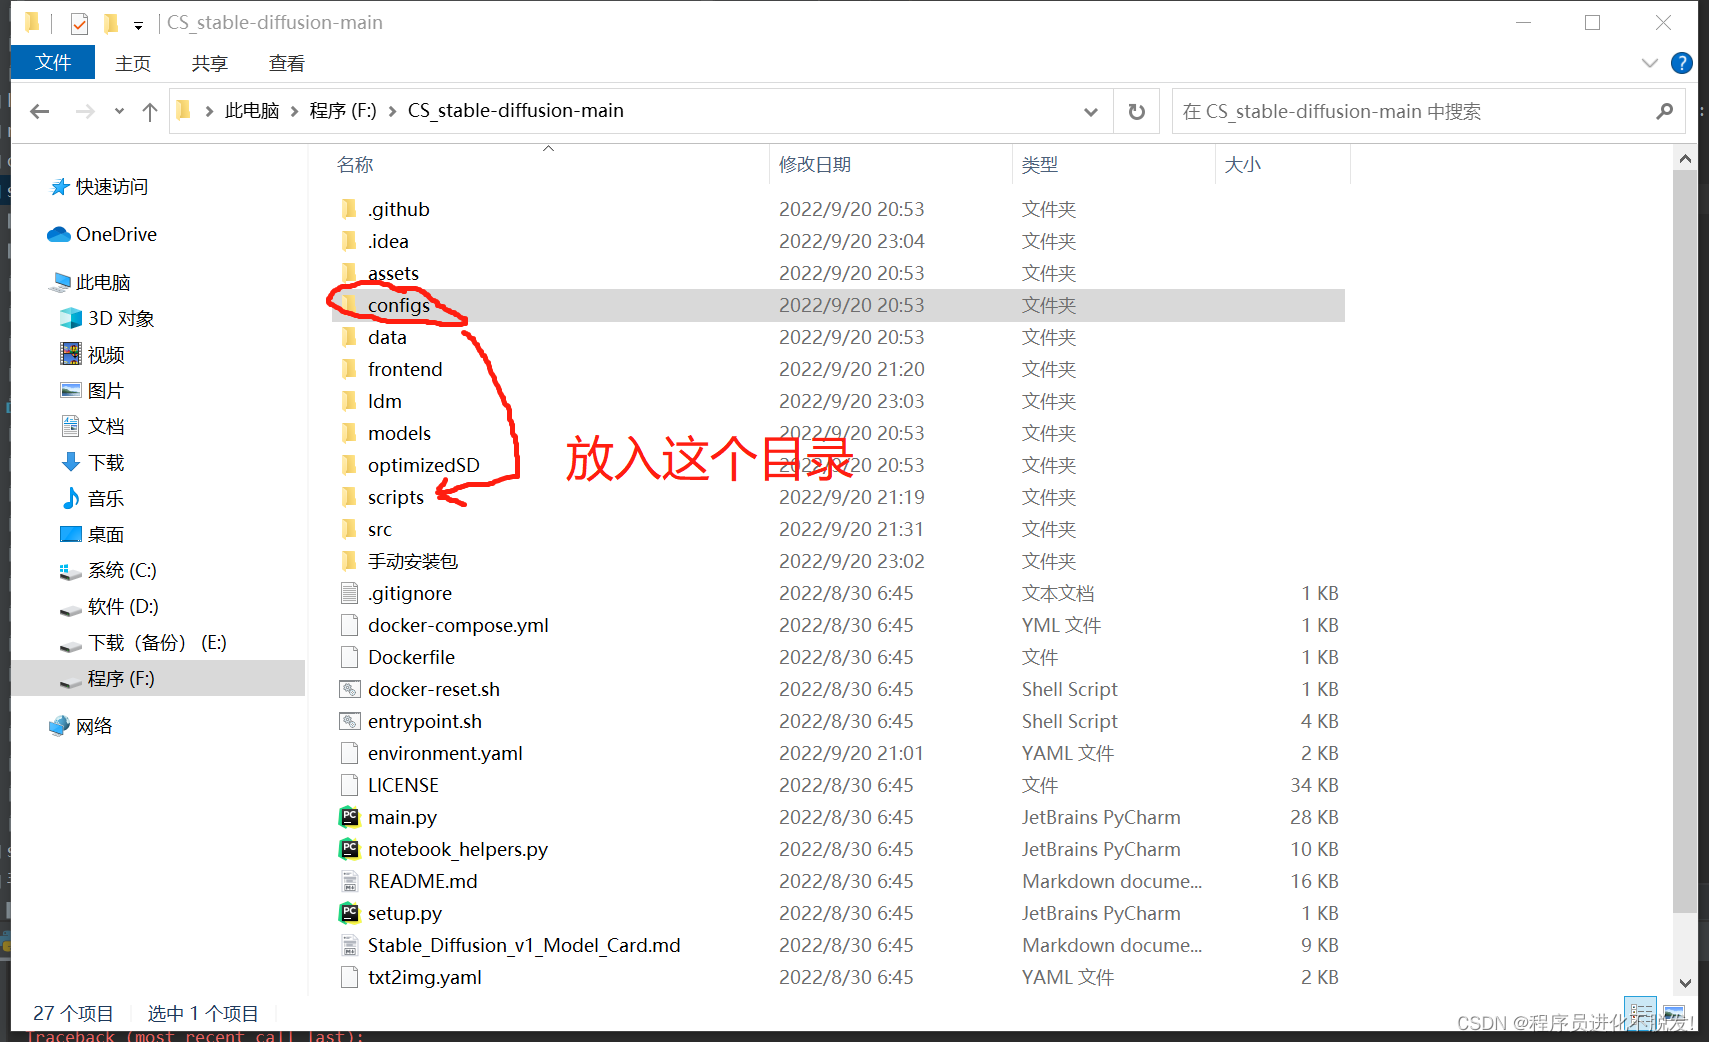Click the scroll-down arrow of file list scrollbar
Viewport: 1709px width, 1042px height.
coord(1685,983)
